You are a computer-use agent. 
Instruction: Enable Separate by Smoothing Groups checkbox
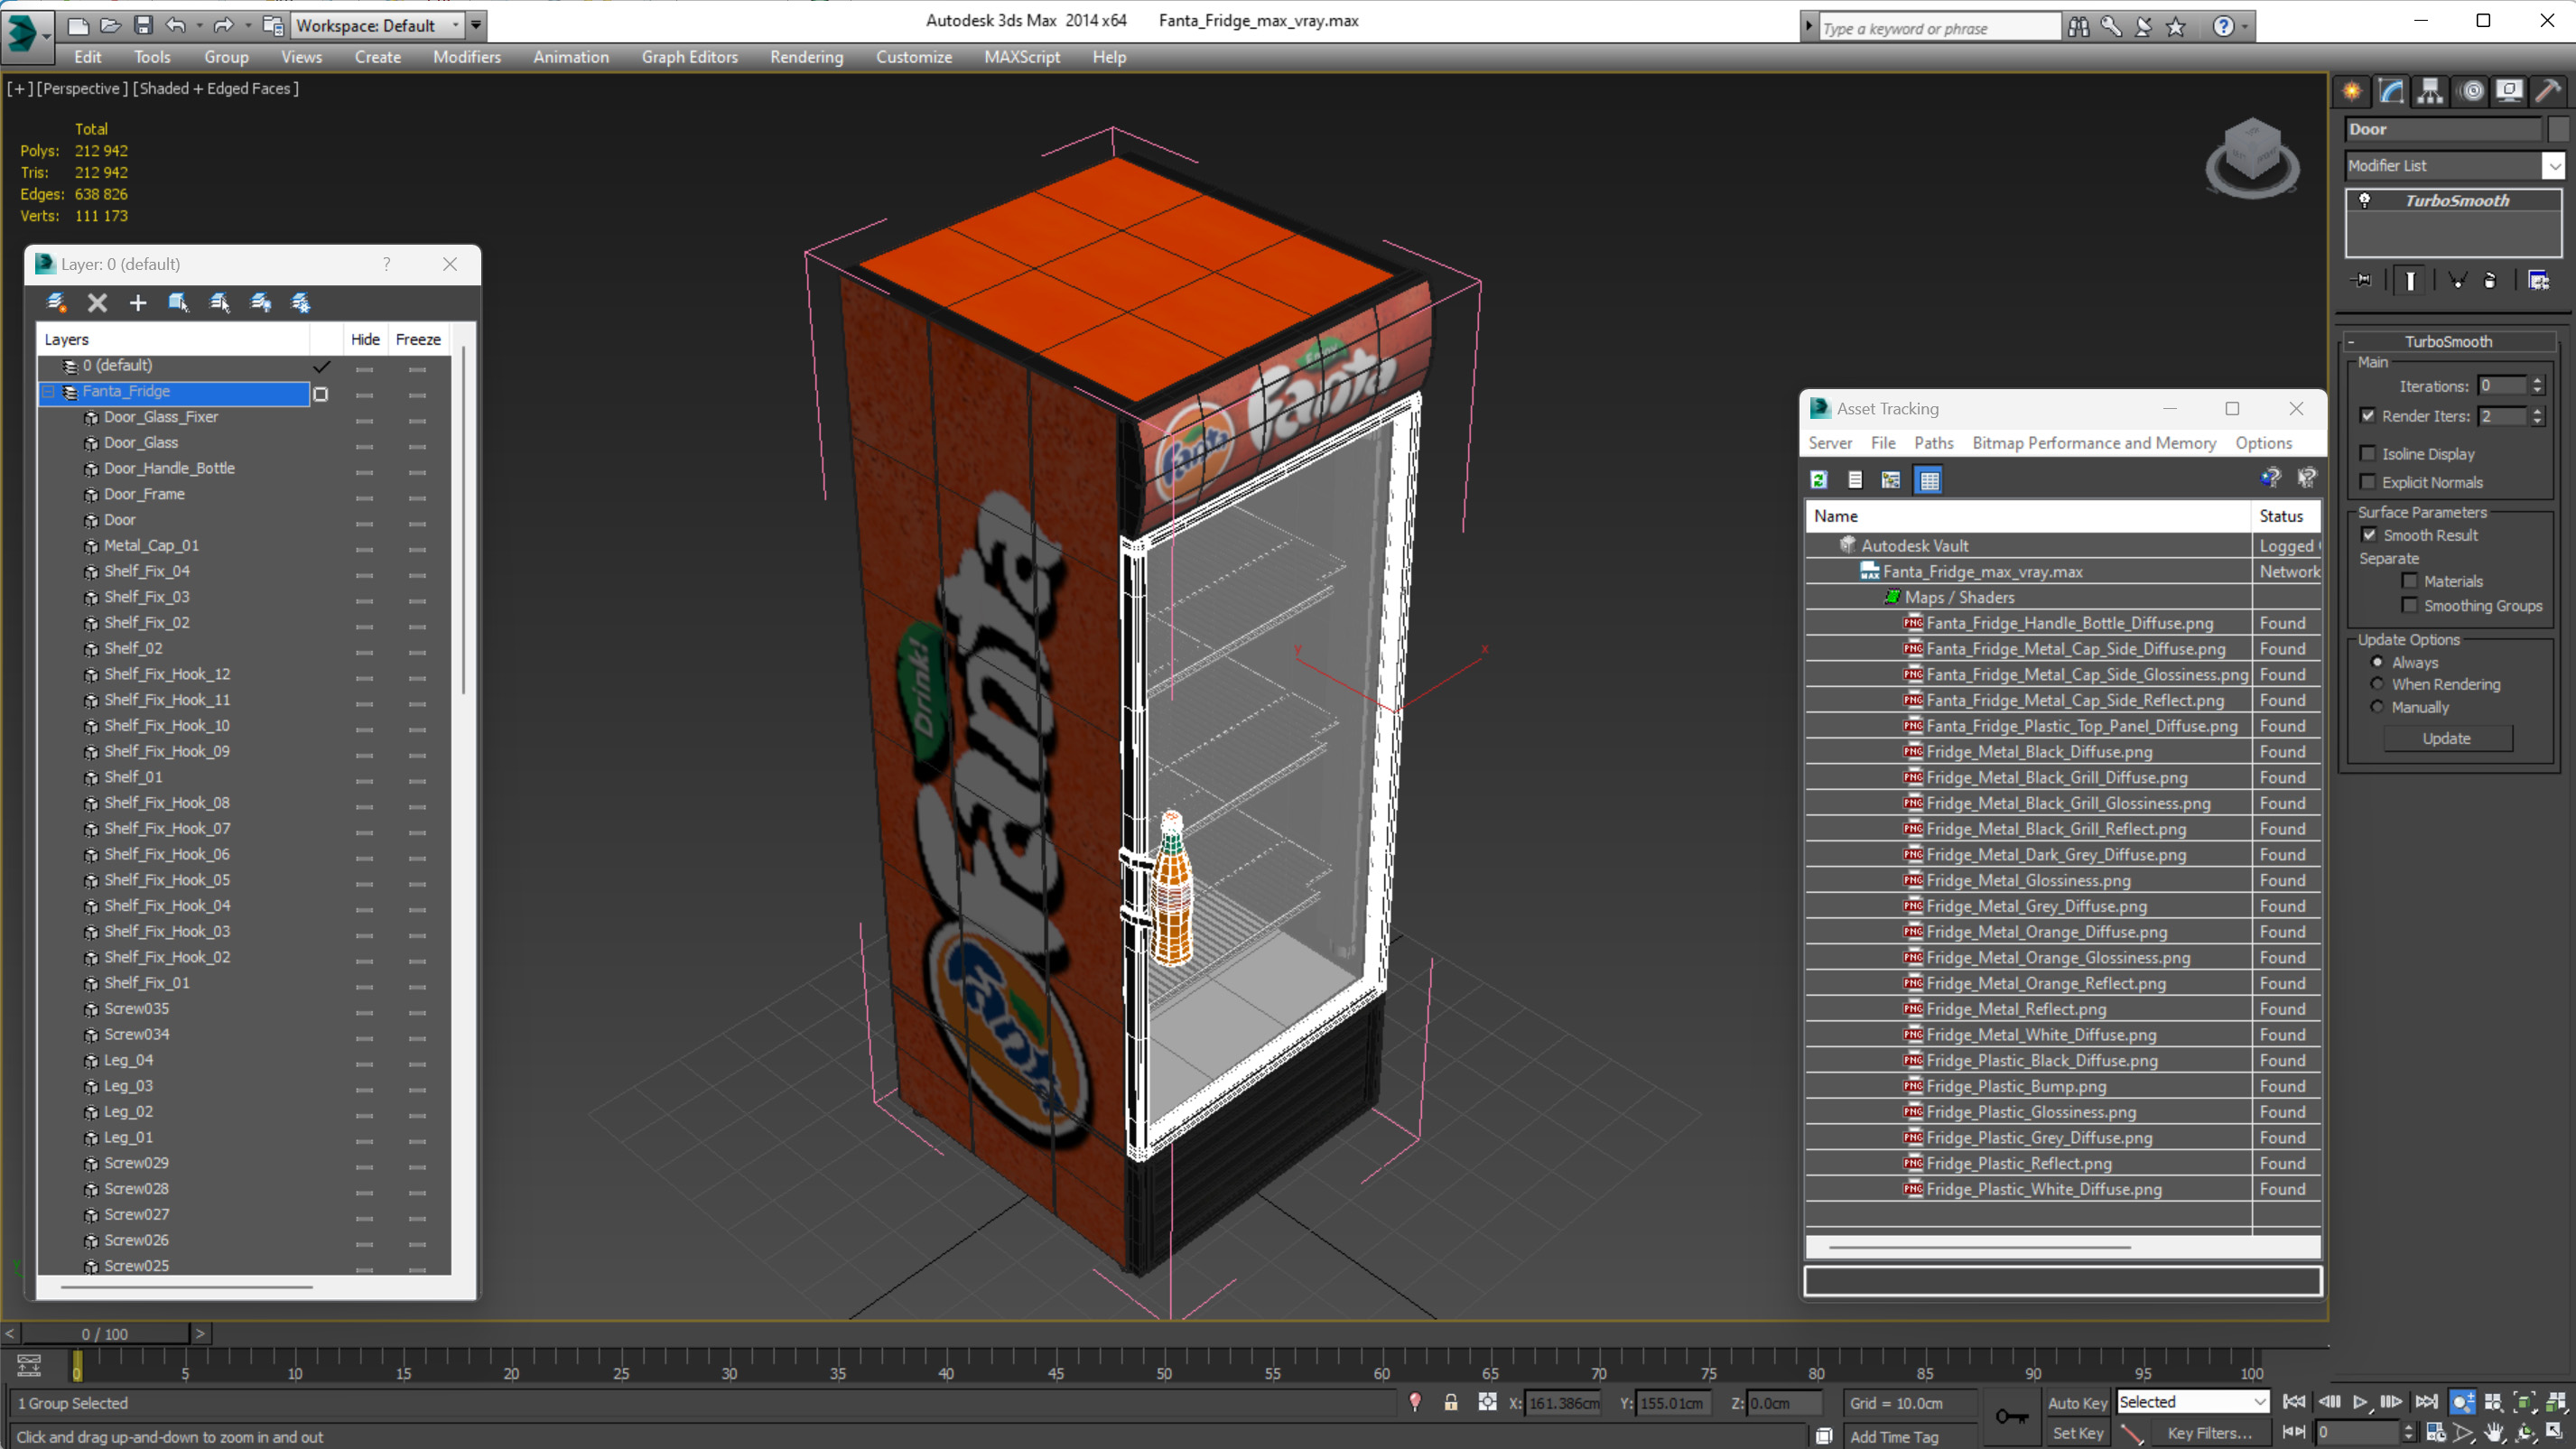point(2410,605)
